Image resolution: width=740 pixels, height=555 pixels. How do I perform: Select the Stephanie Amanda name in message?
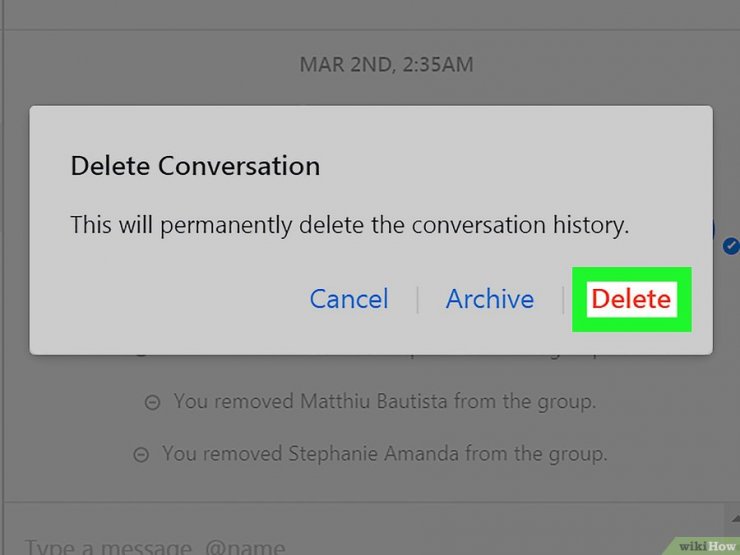[x=373, y=454]
